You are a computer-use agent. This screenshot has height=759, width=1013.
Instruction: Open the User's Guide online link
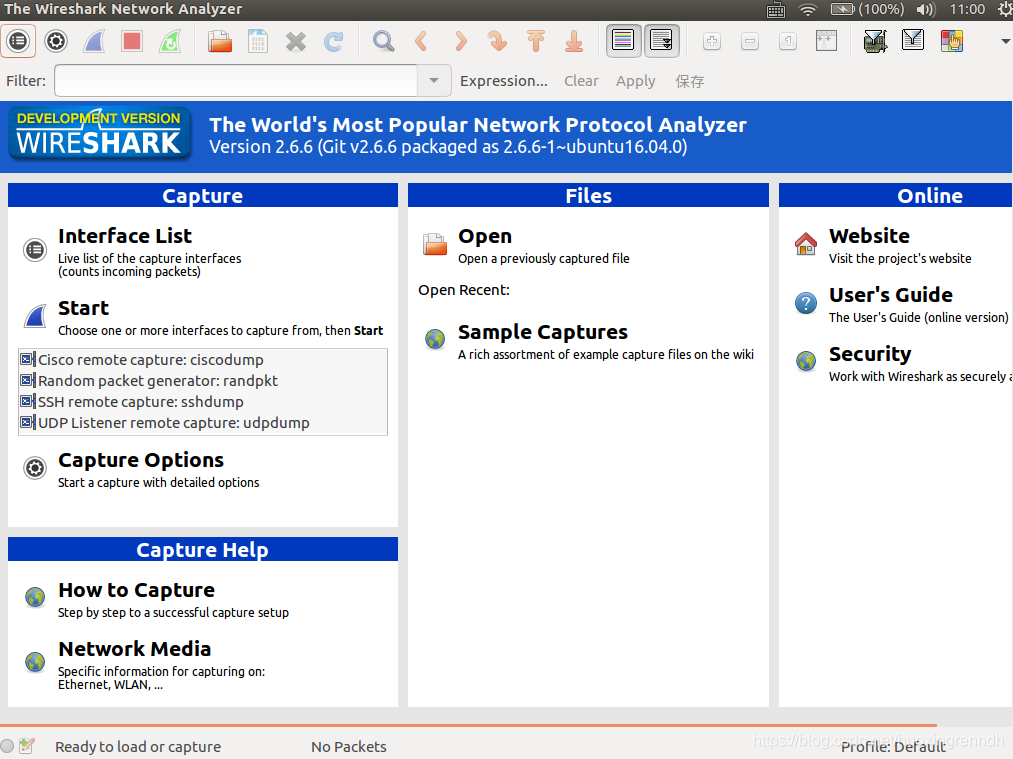tap(890, 295)
